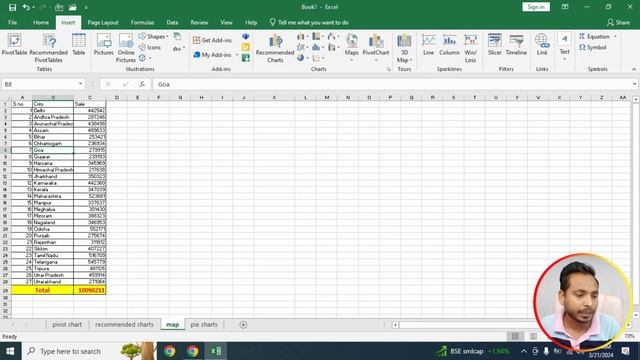Open Windows Start menu
Screen dimensions: 640x360
click(x=10, y=351)
